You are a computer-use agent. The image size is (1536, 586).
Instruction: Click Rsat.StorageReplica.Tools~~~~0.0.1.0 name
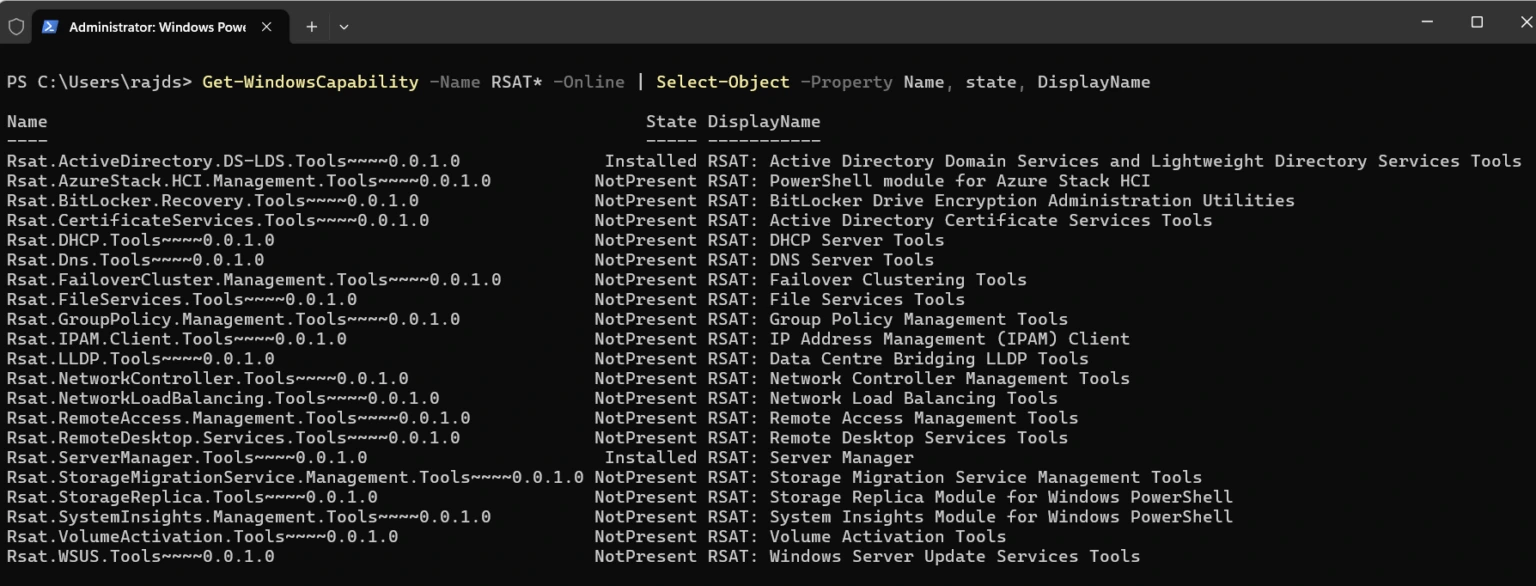pos(192,497)
